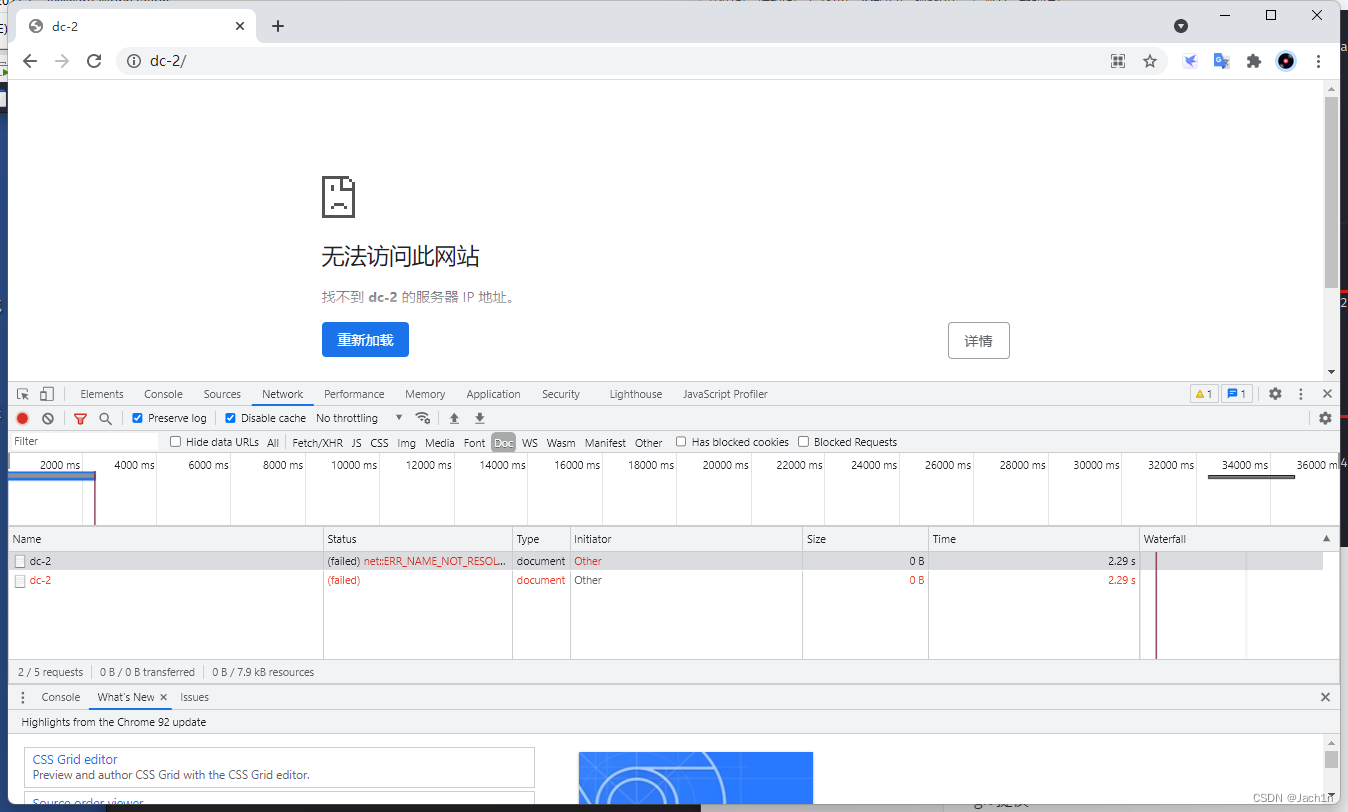Open DevTools settings gear

(1275, 394)
